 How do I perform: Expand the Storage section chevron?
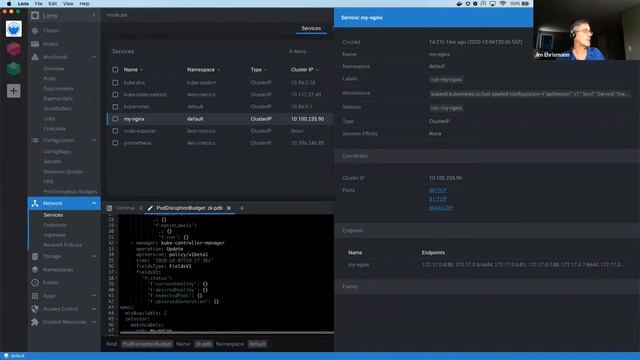[x=94, y=256]
